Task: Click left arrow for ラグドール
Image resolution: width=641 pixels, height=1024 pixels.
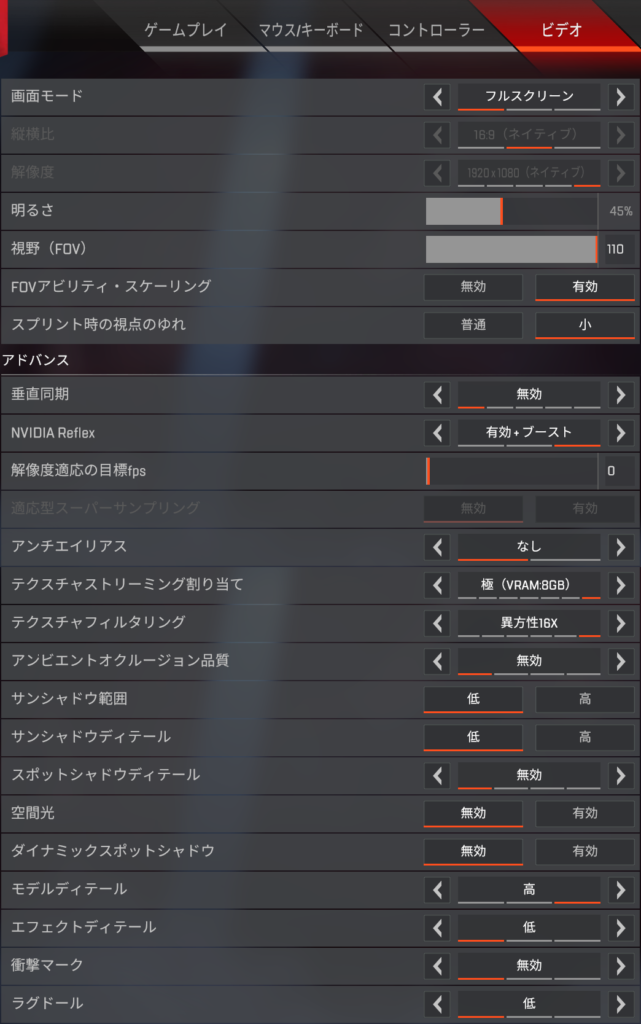Action: coord(437,1004)
